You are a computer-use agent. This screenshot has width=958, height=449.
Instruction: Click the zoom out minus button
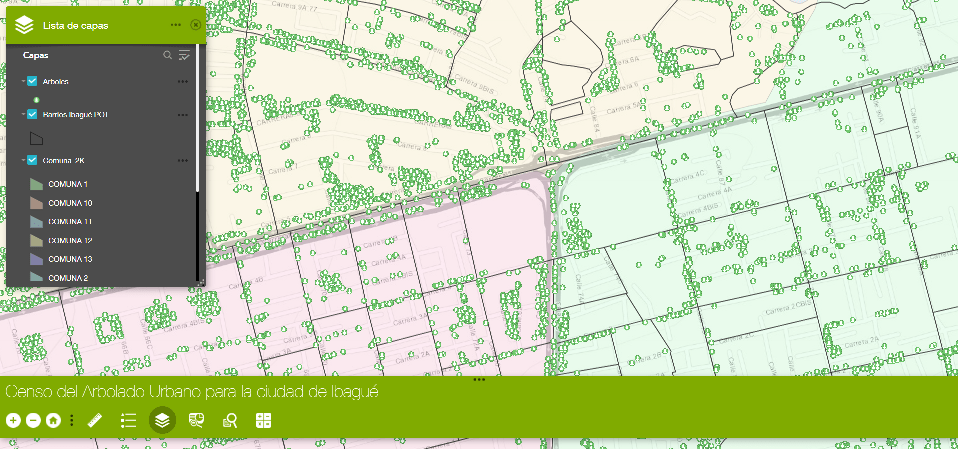33,421
